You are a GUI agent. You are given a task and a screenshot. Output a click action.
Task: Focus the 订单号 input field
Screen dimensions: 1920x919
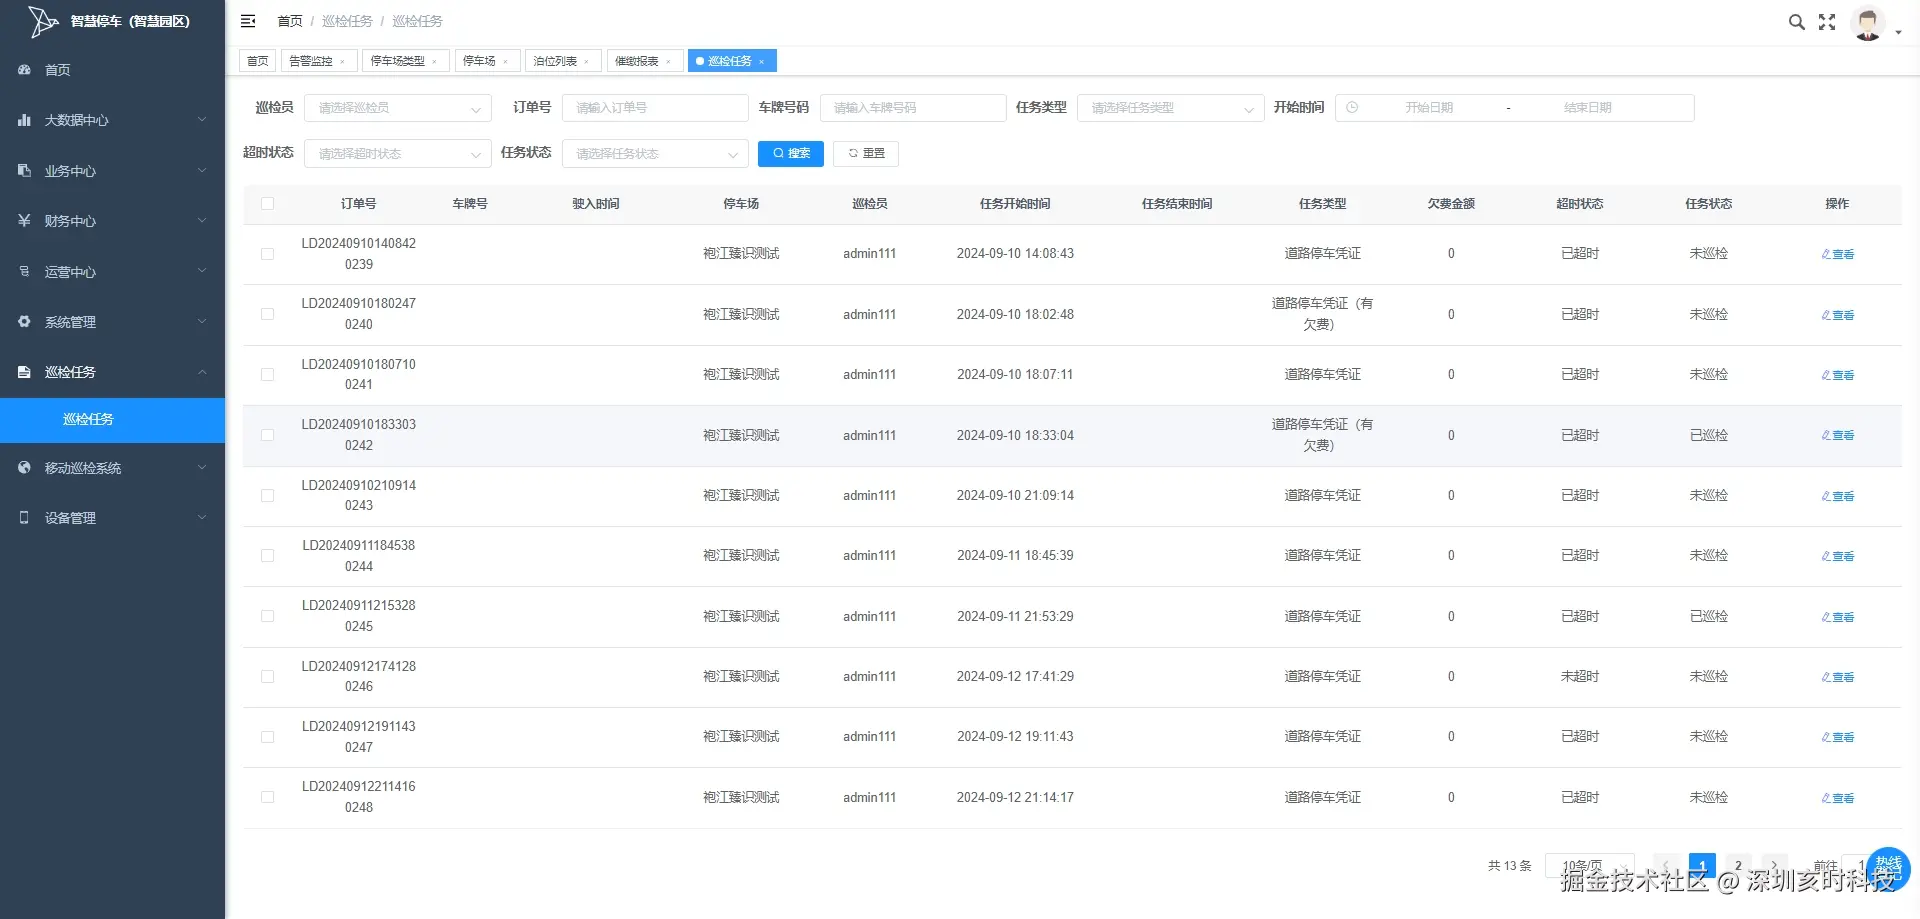(655, 108)
